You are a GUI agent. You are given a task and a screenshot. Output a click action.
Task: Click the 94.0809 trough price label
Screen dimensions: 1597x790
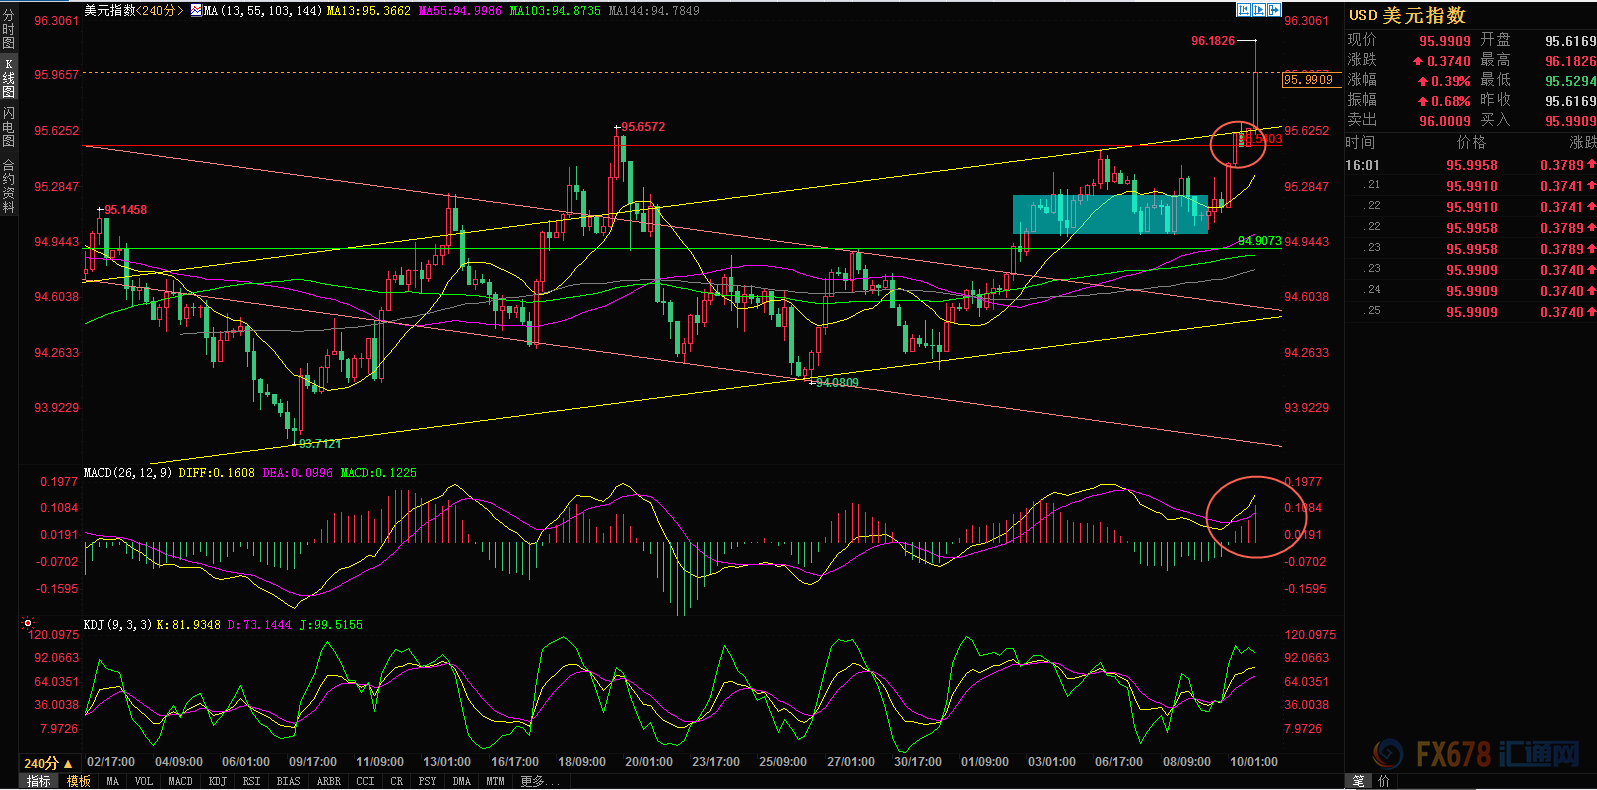(837, 382)
